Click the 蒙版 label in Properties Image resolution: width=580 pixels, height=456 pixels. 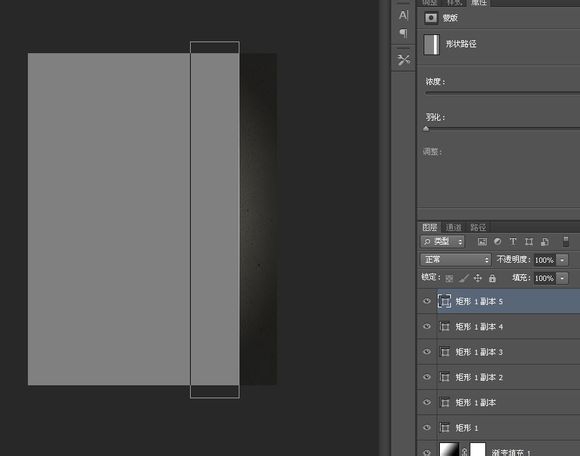450,18
